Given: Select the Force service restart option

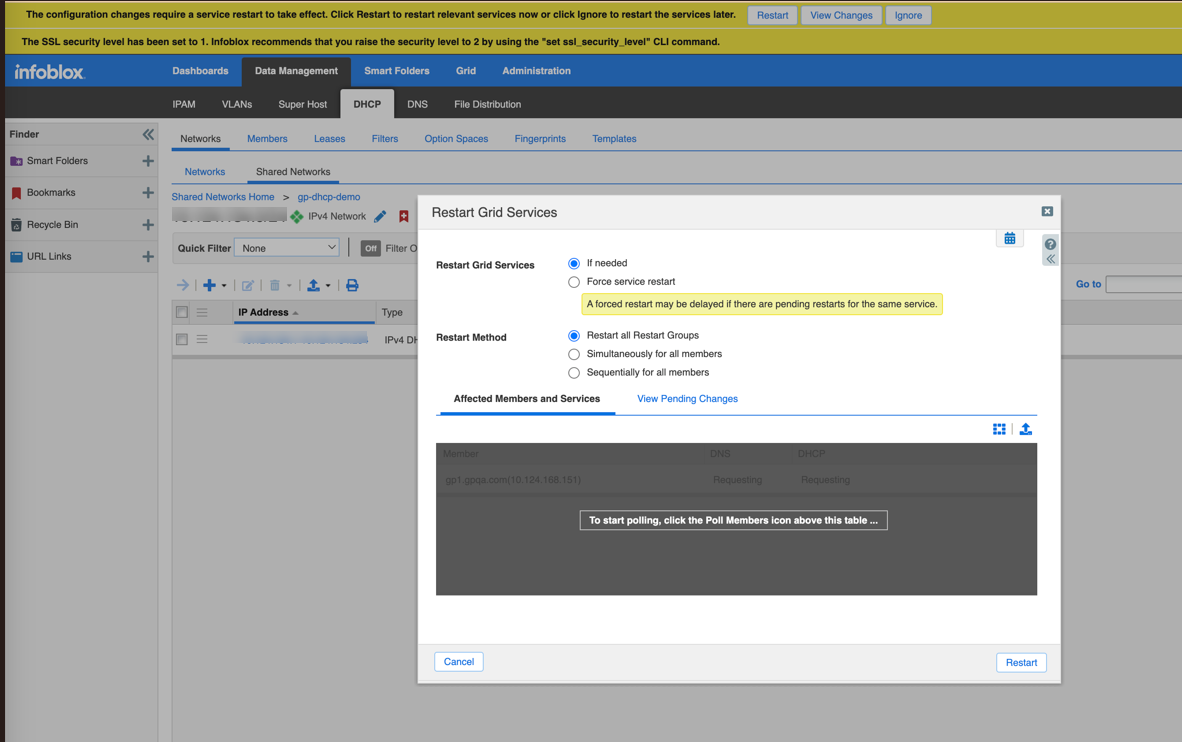Looking at the screenshot, I should pyautogui.click(x=574, y=282).
